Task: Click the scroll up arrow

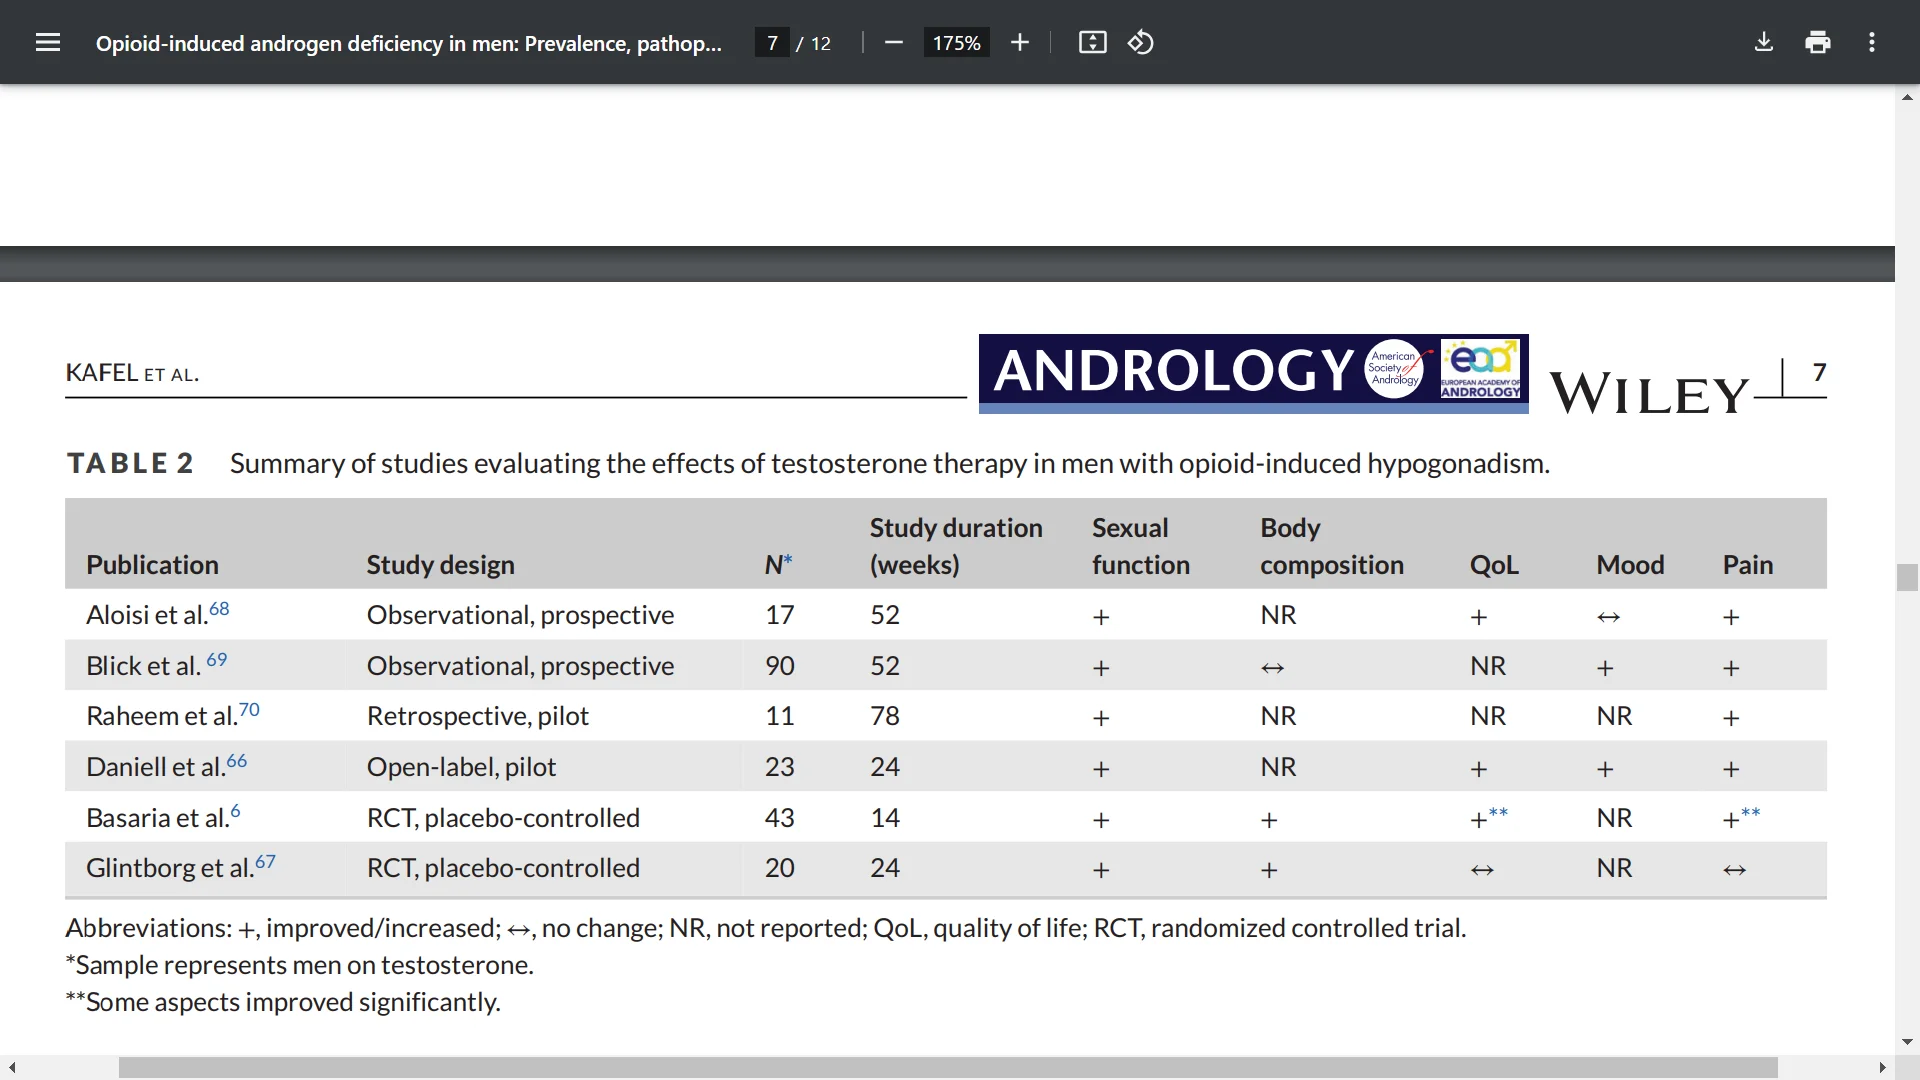Action: point(1907,97)
